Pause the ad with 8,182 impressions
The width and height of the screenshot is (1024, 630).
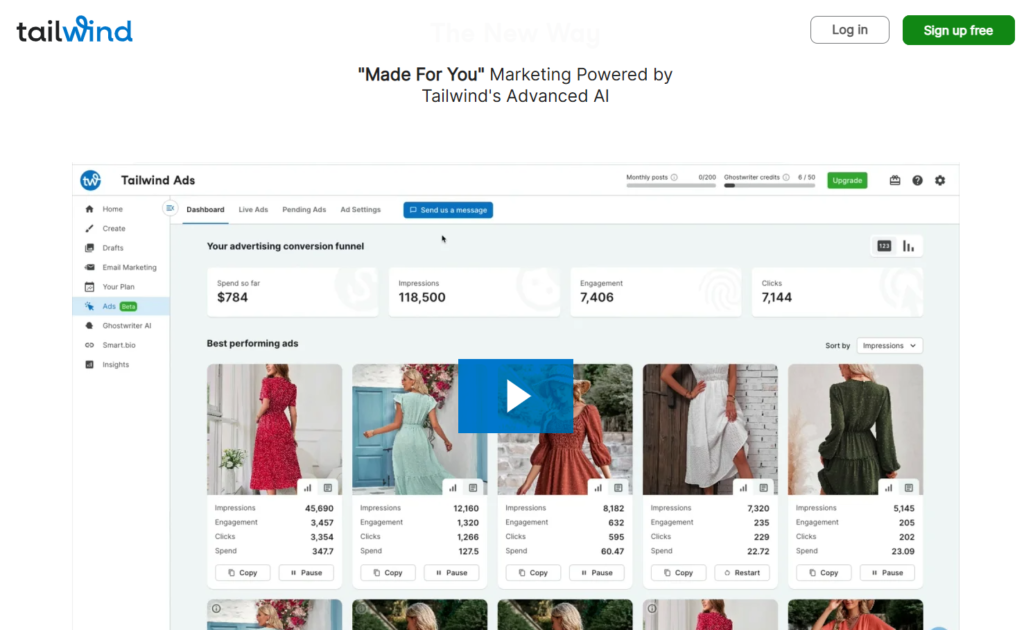point(597,573)
